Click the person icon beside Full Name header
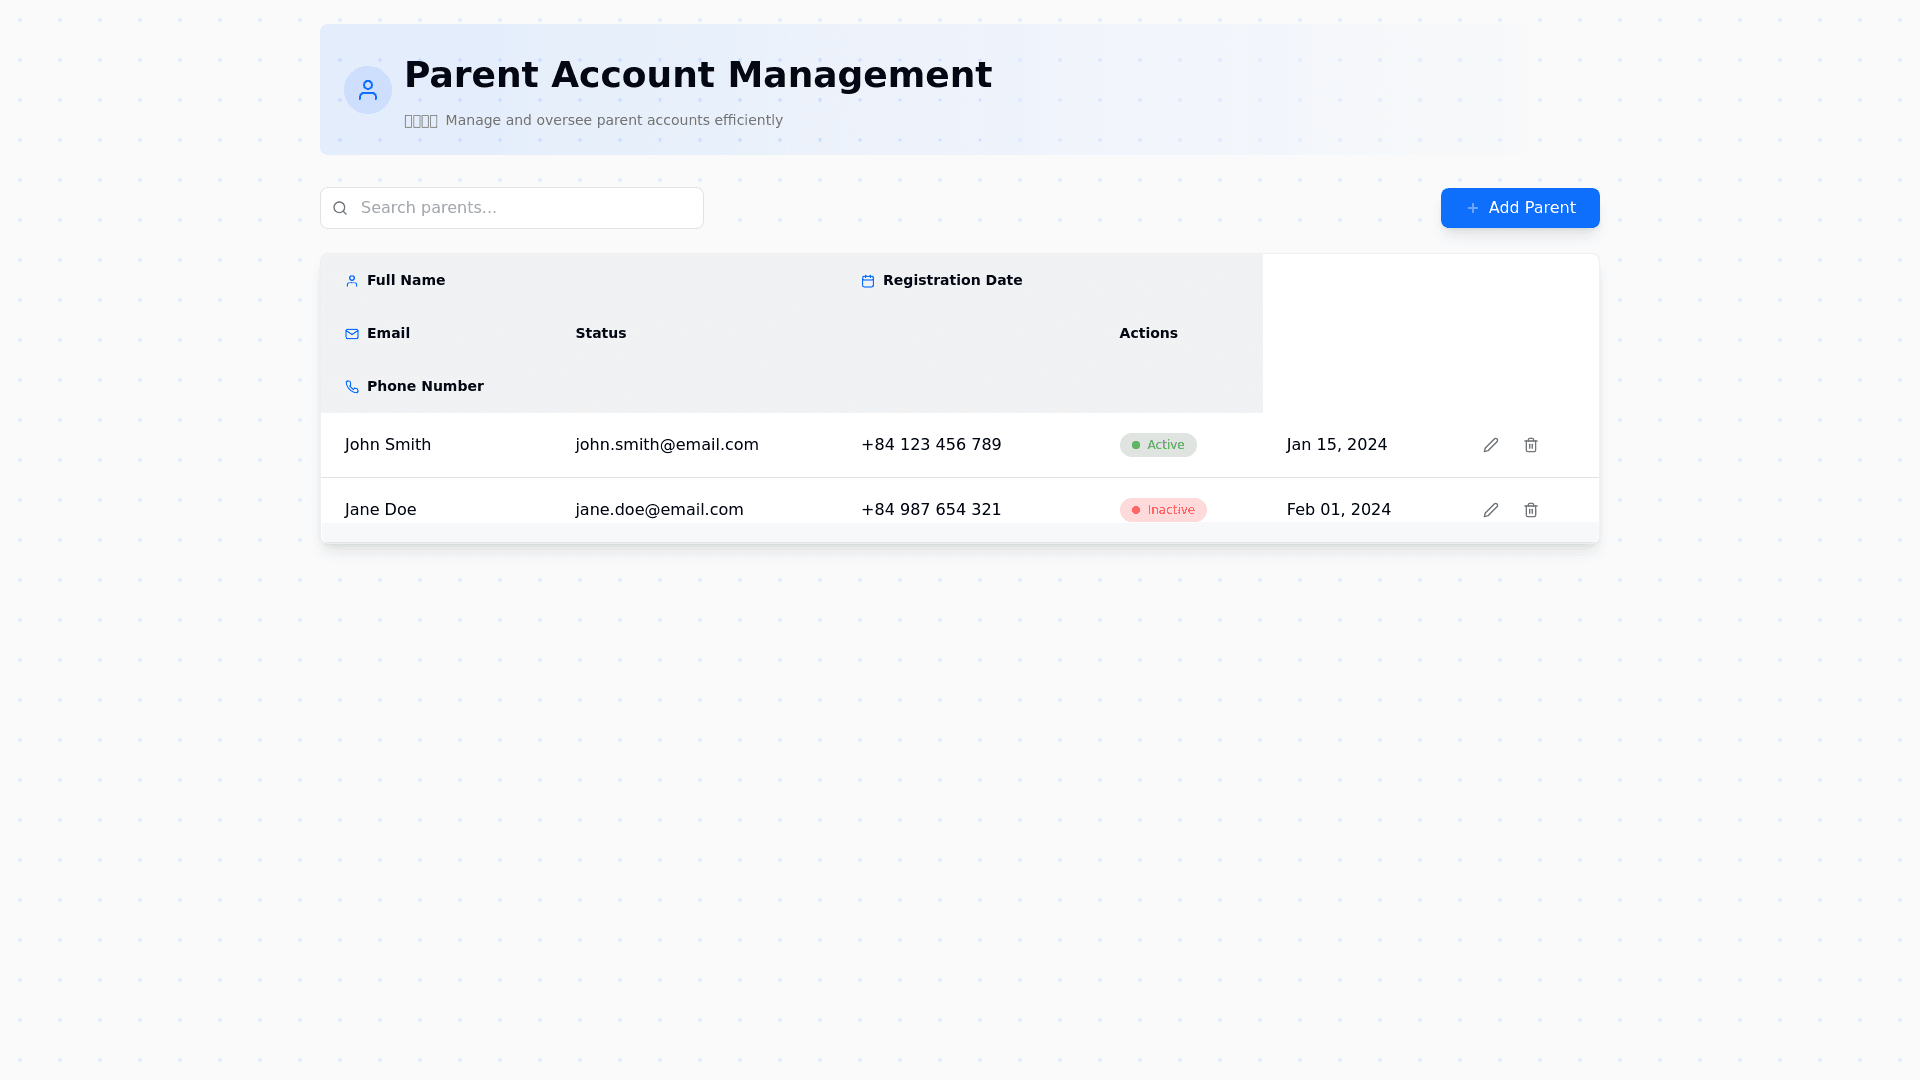Screen dimensions: 1920x1080 click(x=352, y=281)
